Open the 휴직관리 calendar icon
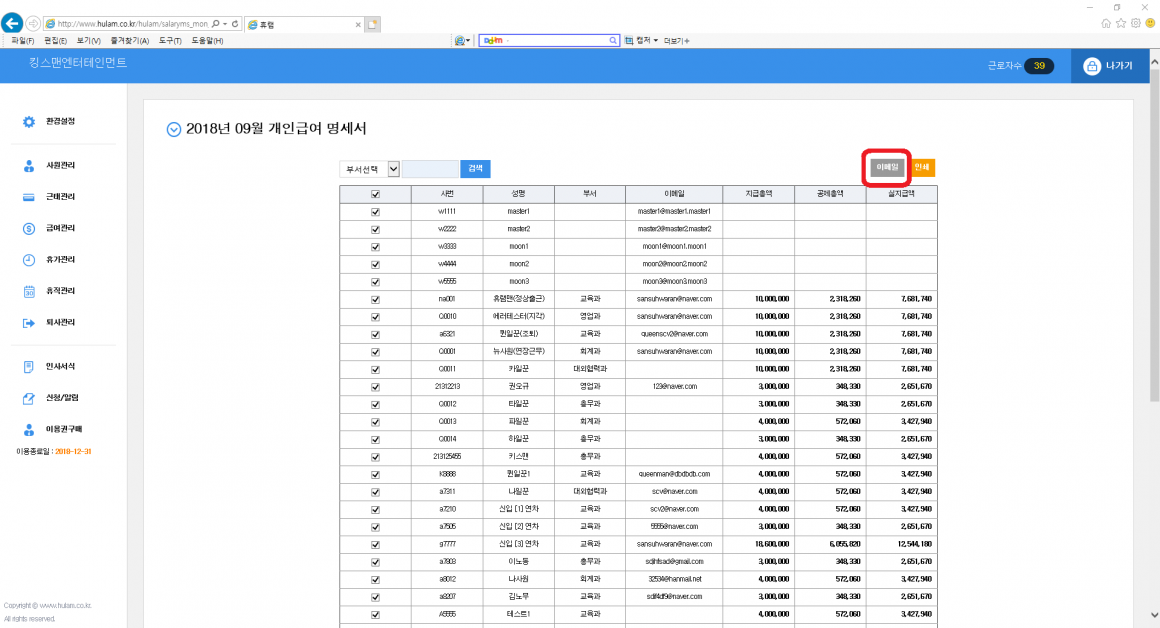 click(29, 292)
